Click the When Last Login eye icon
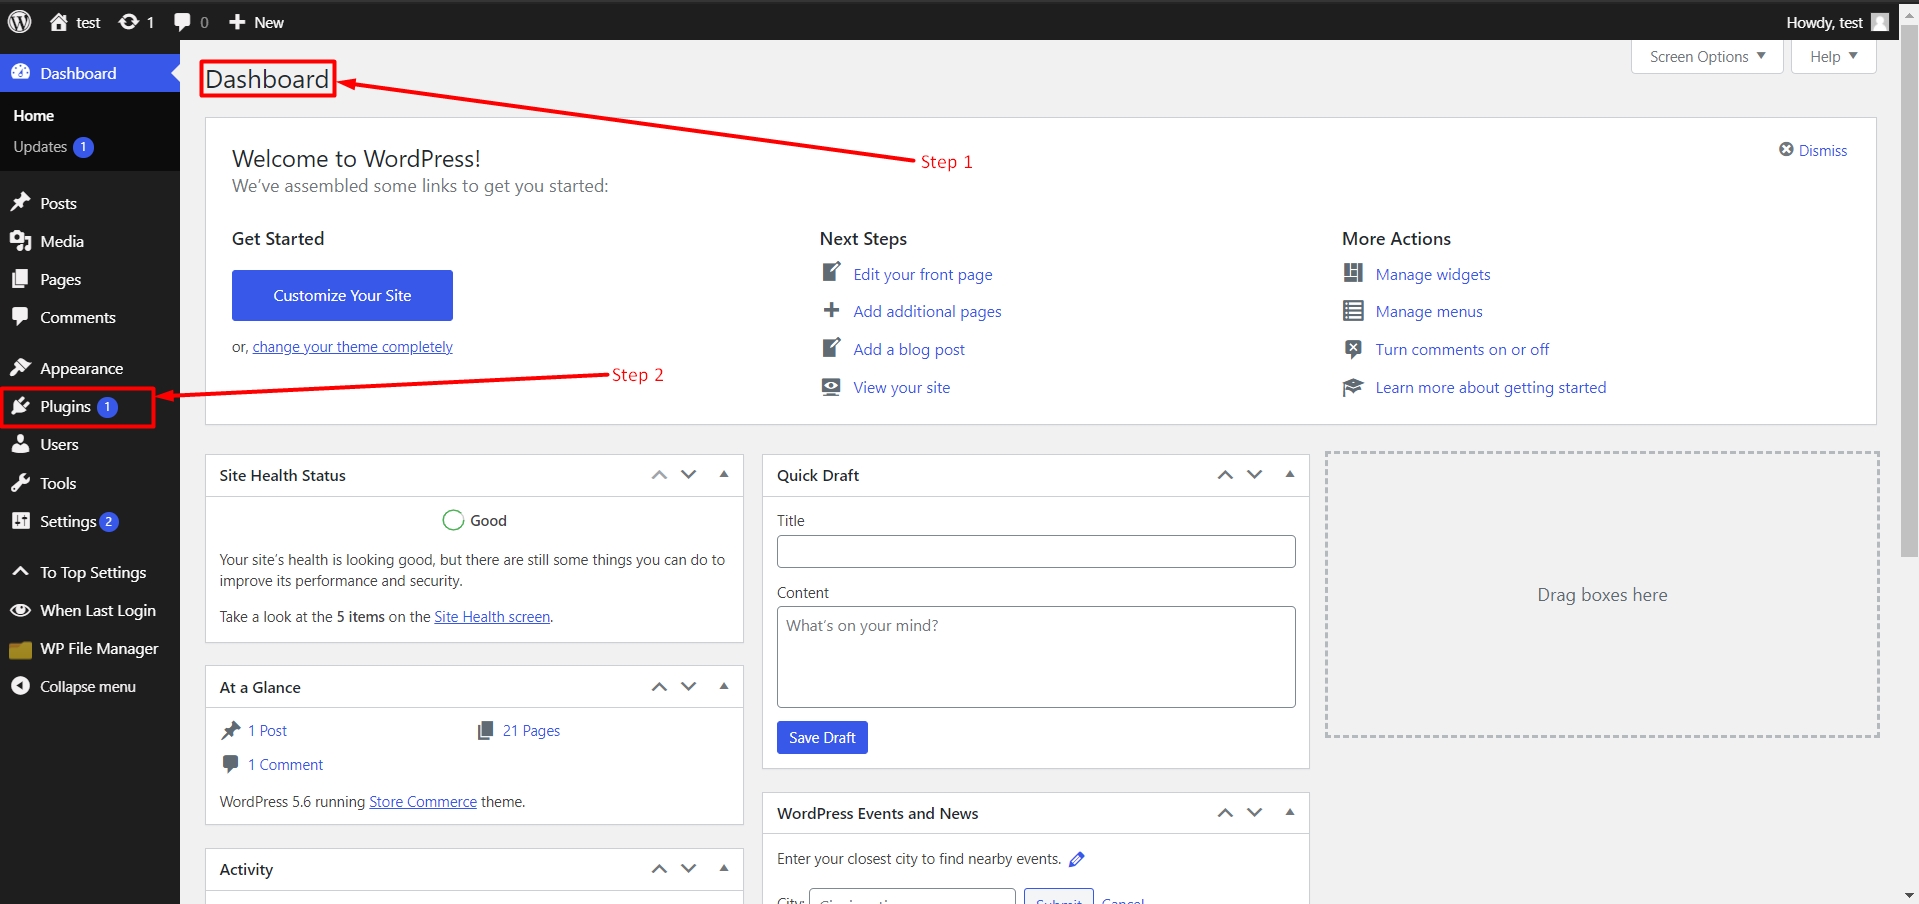 tap(20, 610)
